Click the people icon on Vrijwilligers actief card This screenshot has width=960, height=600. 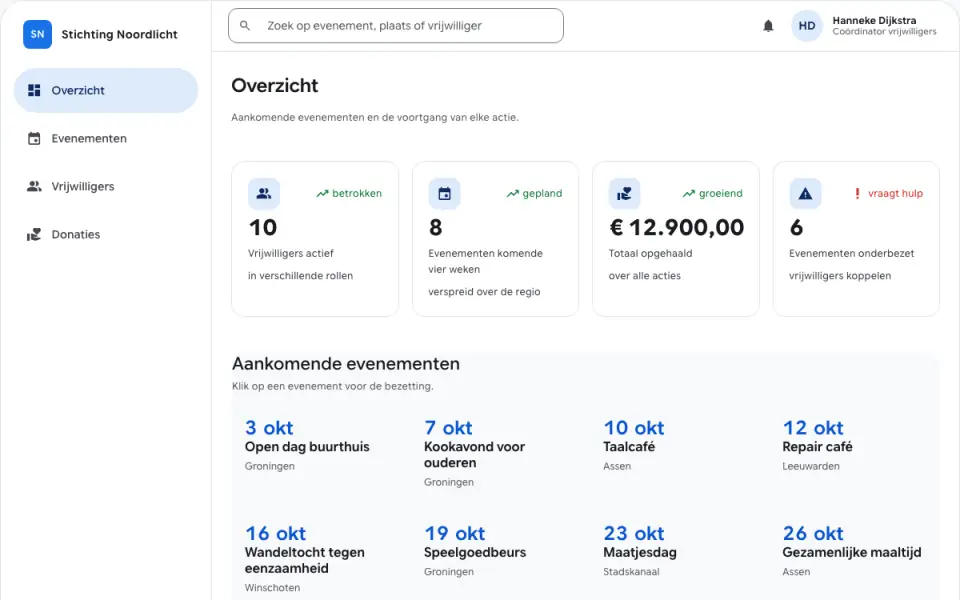point(264,193)
